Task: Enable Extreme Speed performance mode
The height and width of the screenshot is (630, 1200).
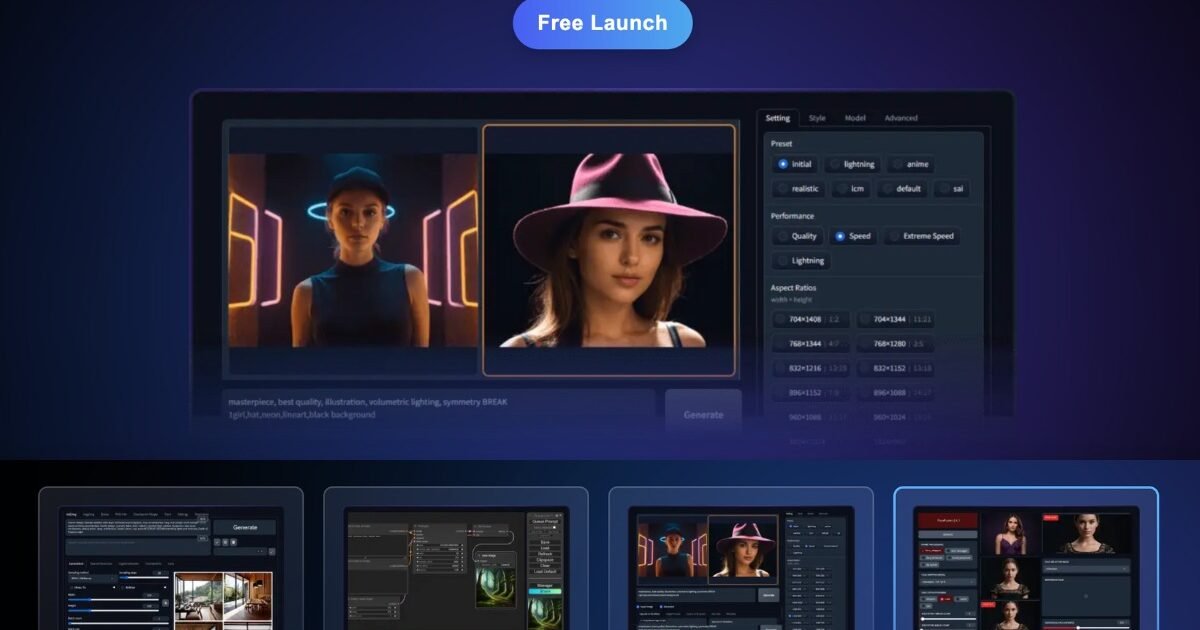Action: (x=921, y=236)
